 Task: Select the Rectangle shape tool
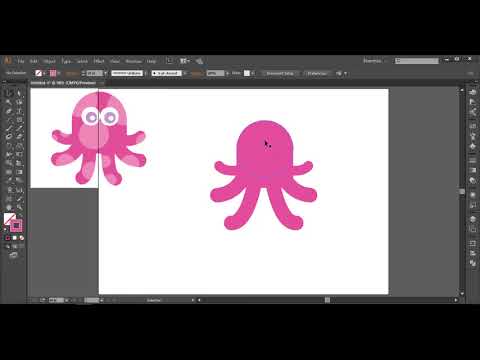click(x=19, y=120)
